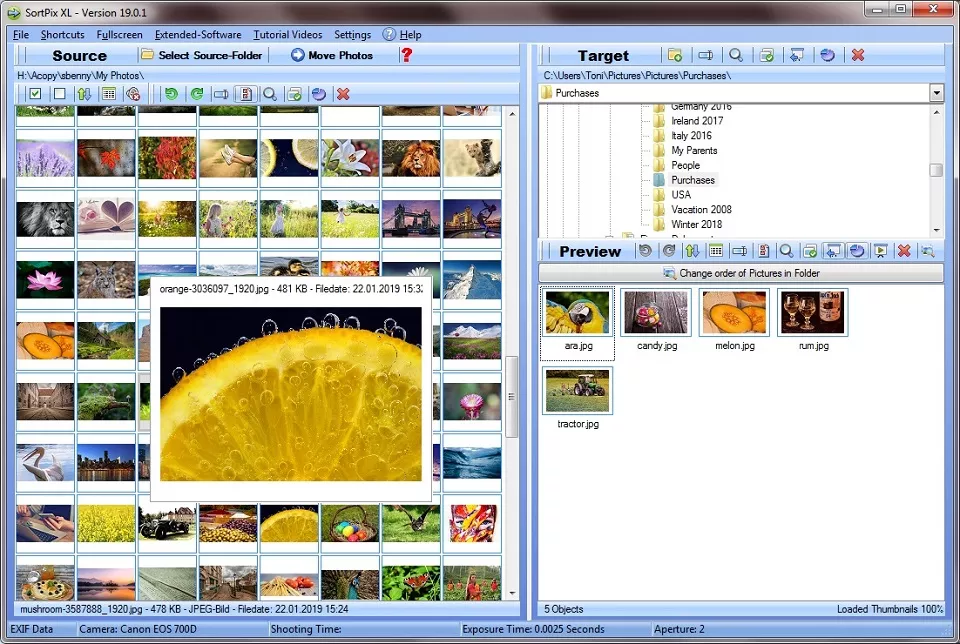Click the red X delete icon in Source toolbar
The width and height of the screenshot is (960, 644).
pyautogui.click(x=343, y=94)
